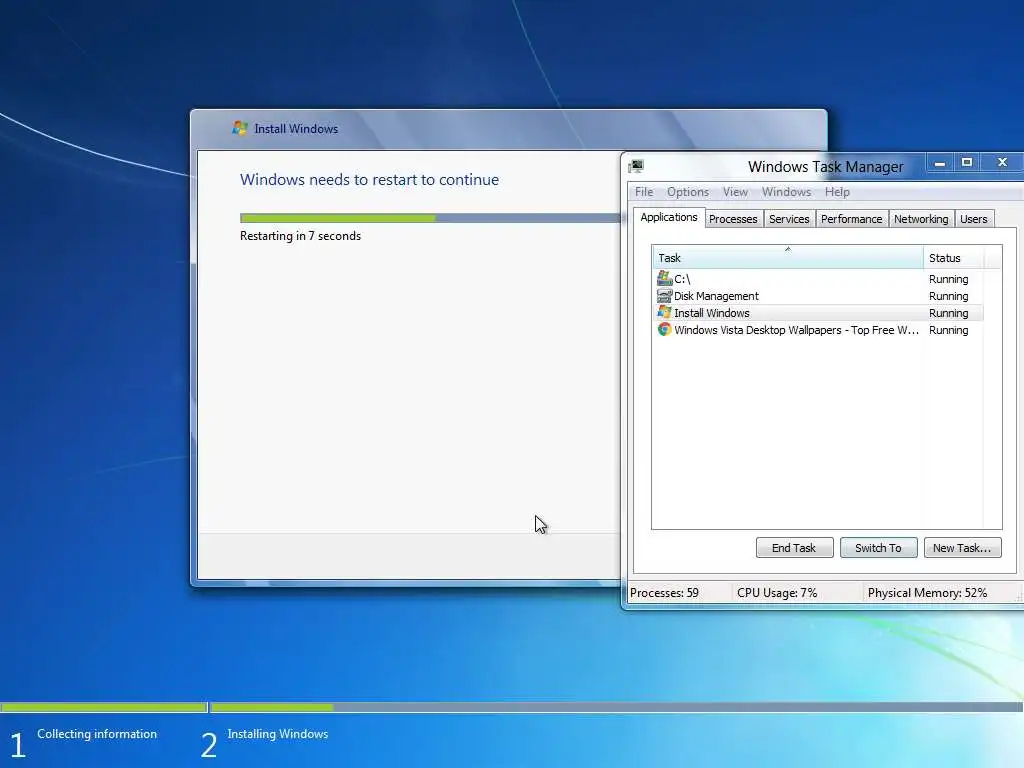Image resolution: width=1024 pixels, height=768 pixels.
Task: Switch to the Performance tab
Action: click(x=851, y=219)
